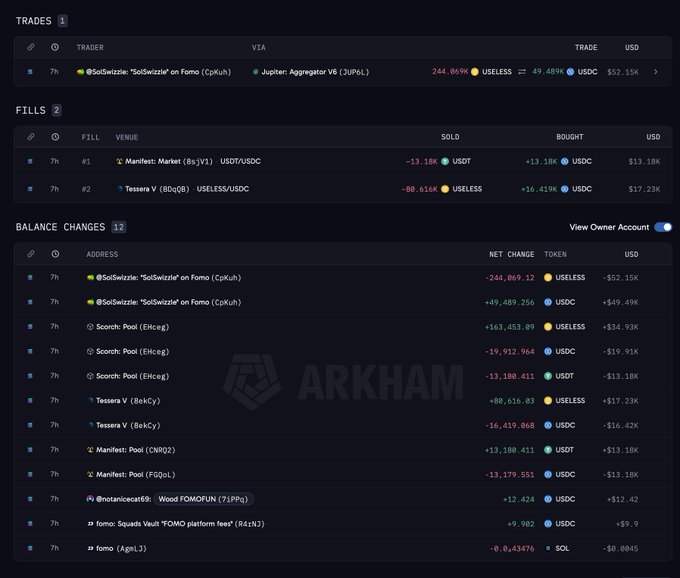
Task: Click the +80,616.03 net change value
Action: coord(512,401)
